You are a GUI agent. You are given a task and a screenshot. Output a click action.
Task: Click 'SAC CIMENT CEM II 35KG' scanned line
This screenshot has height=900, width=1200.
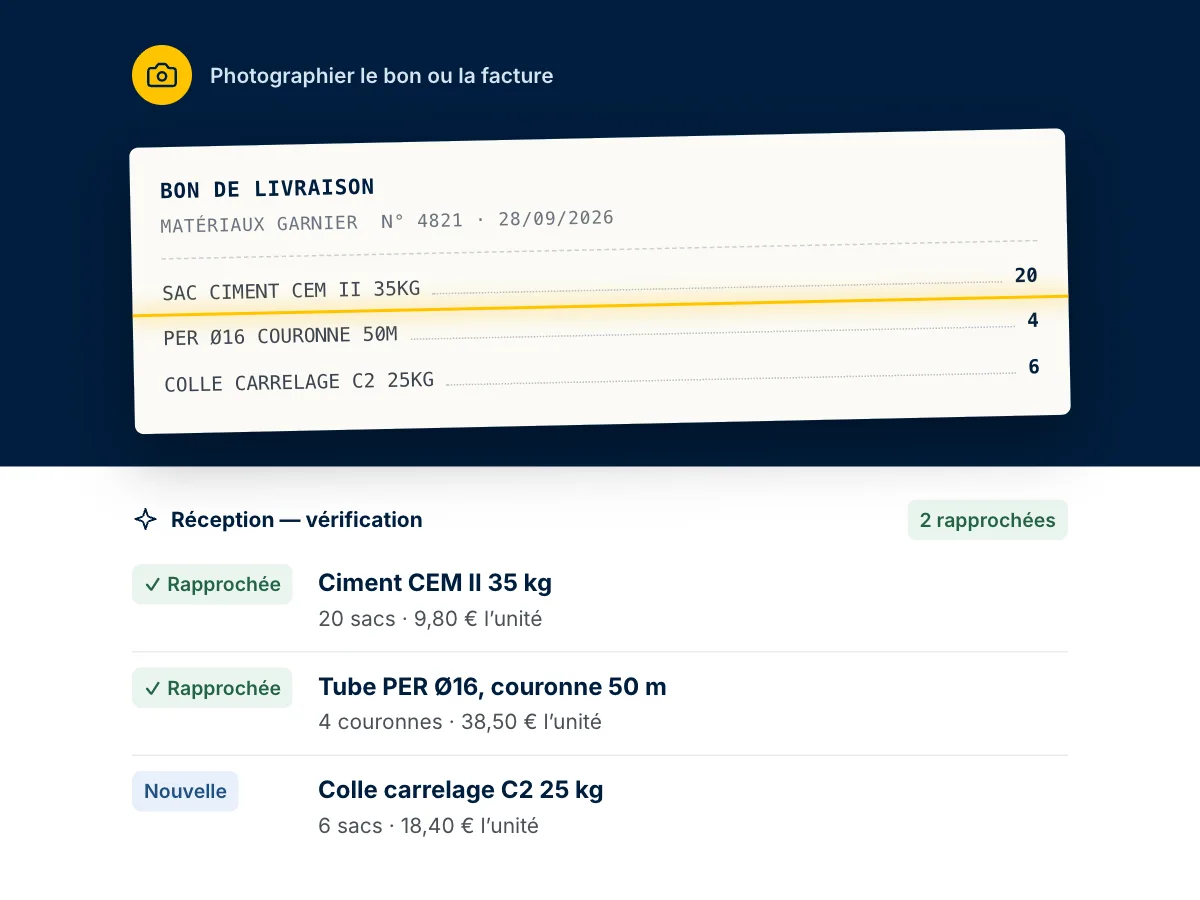pyautogui.click(x=291, y=291)
